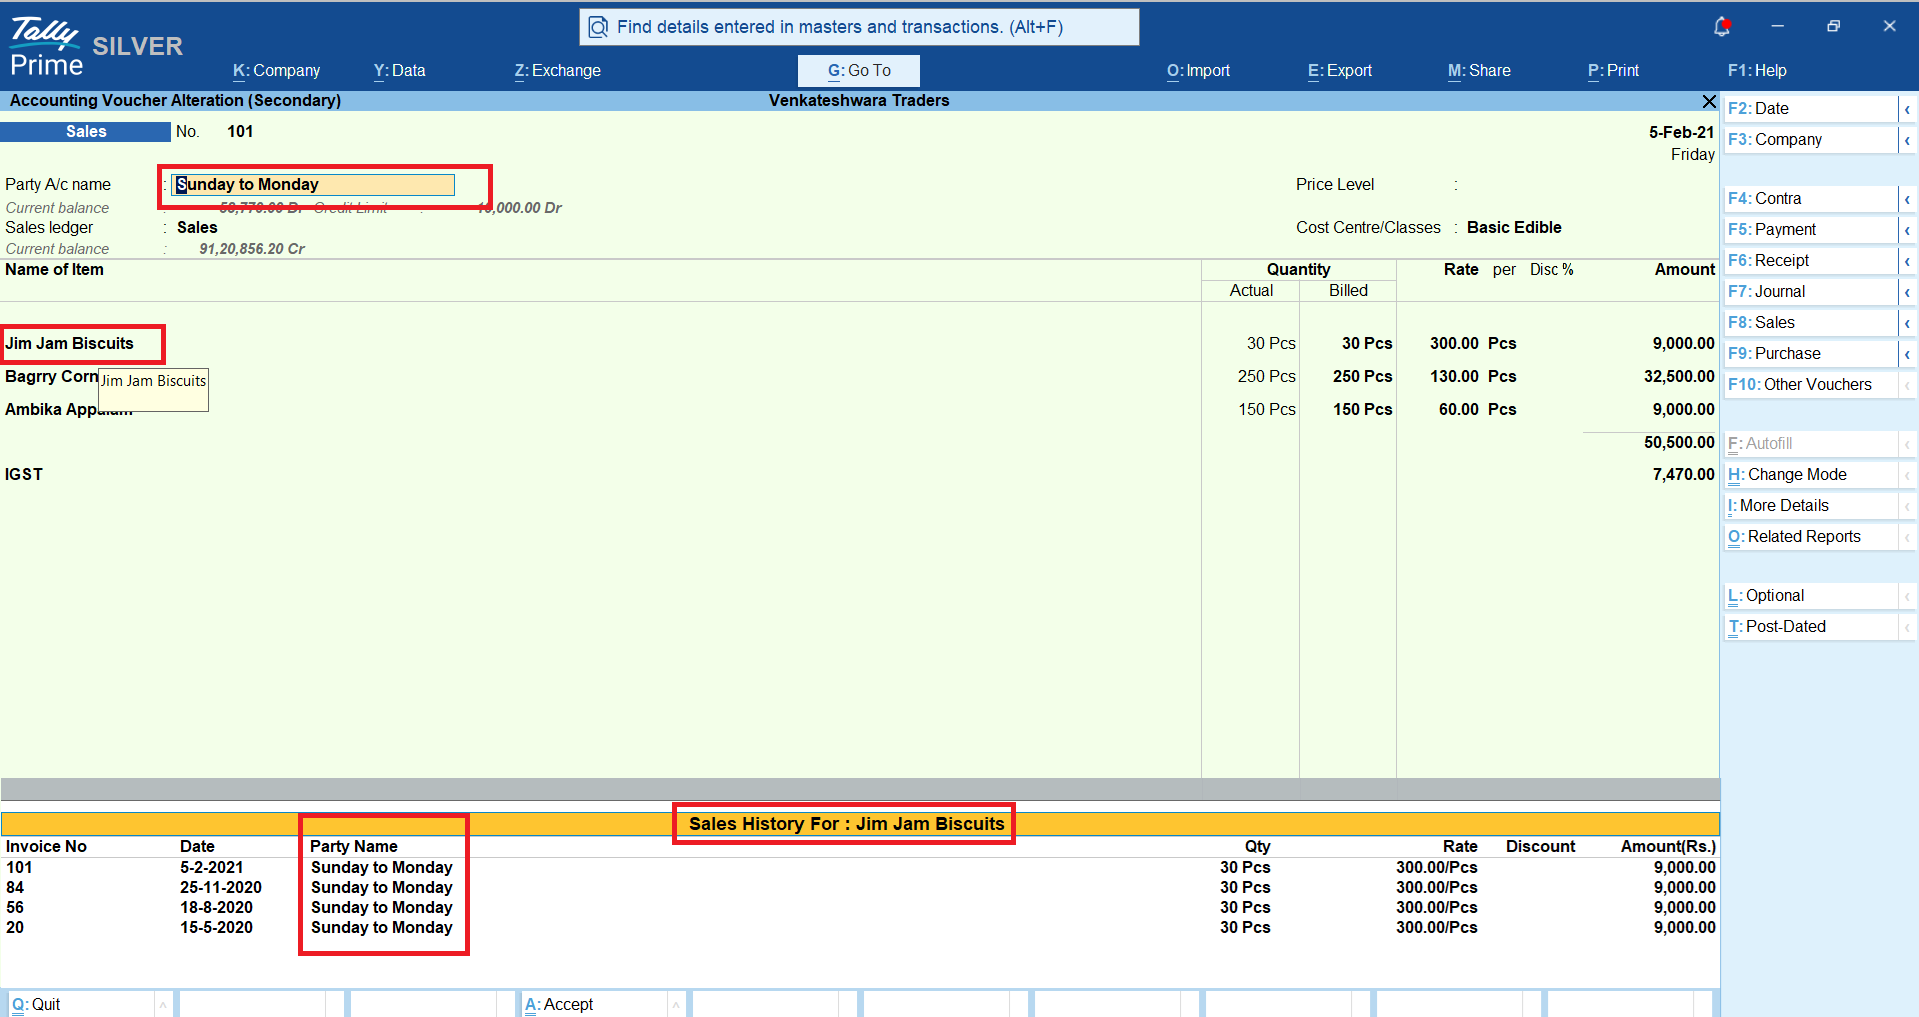Open I: More Details
Image resolution: width=1919 pixels, height=1017 pixels.
[1811, 506]
